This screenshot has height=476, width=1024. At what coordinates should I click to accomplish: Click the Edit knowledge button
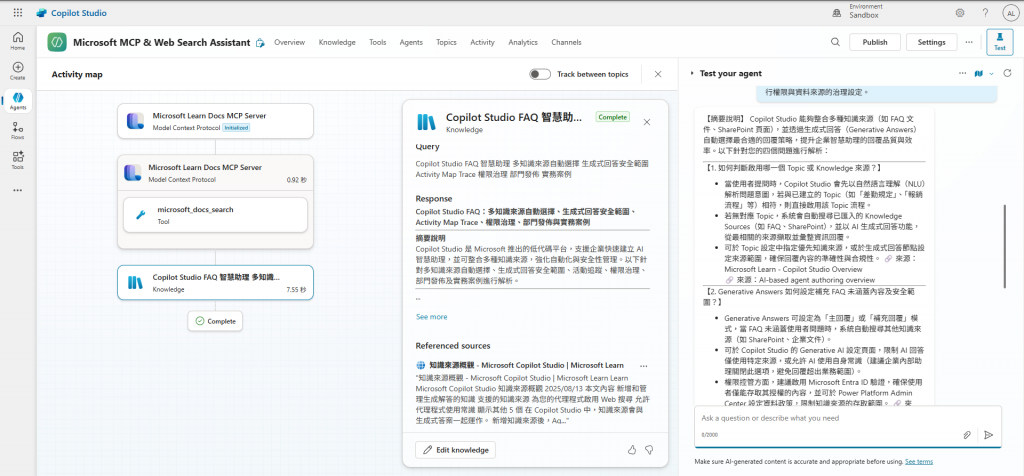pos(455,450)
